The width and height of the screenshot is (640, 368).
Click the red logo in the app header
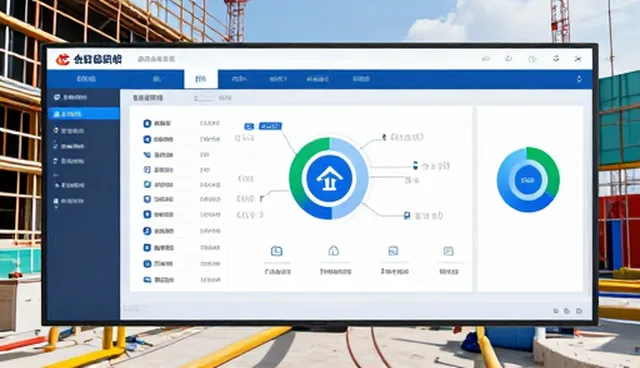pyautogui.click(x=62, y=60)
